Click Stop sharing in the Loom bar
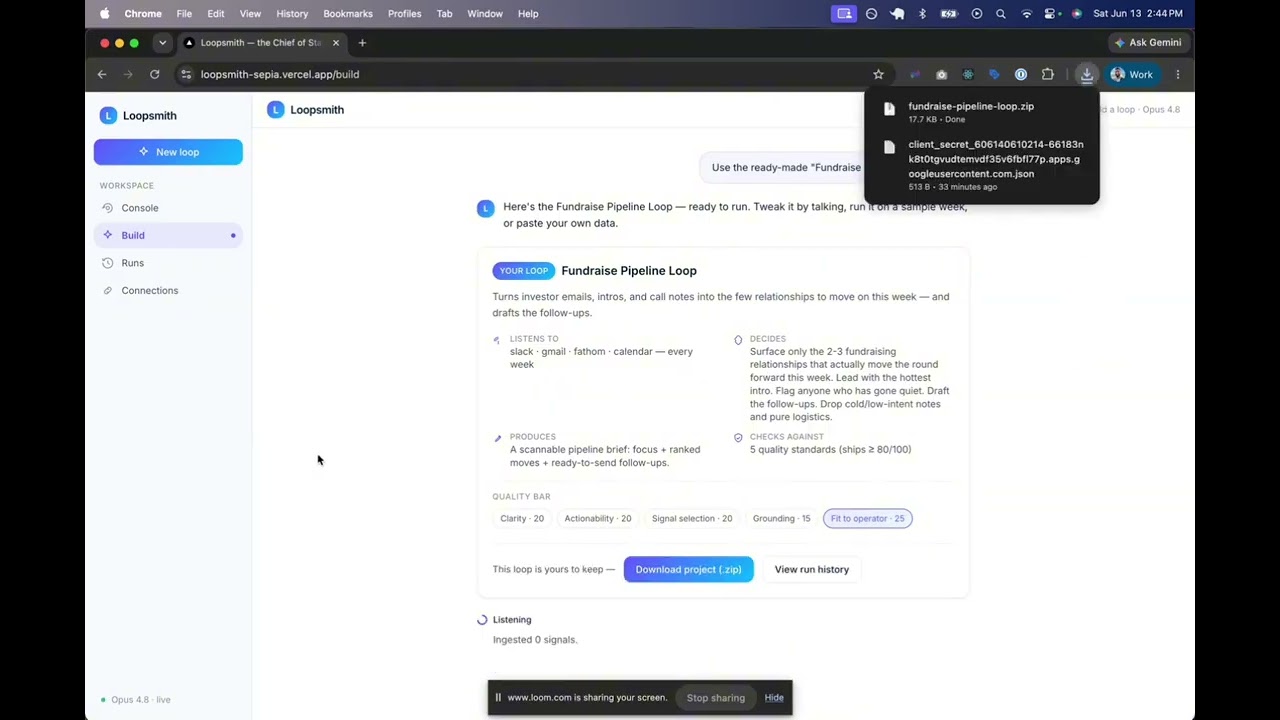Viewport: 1280px width, 720px height. [x=715, y=698]
